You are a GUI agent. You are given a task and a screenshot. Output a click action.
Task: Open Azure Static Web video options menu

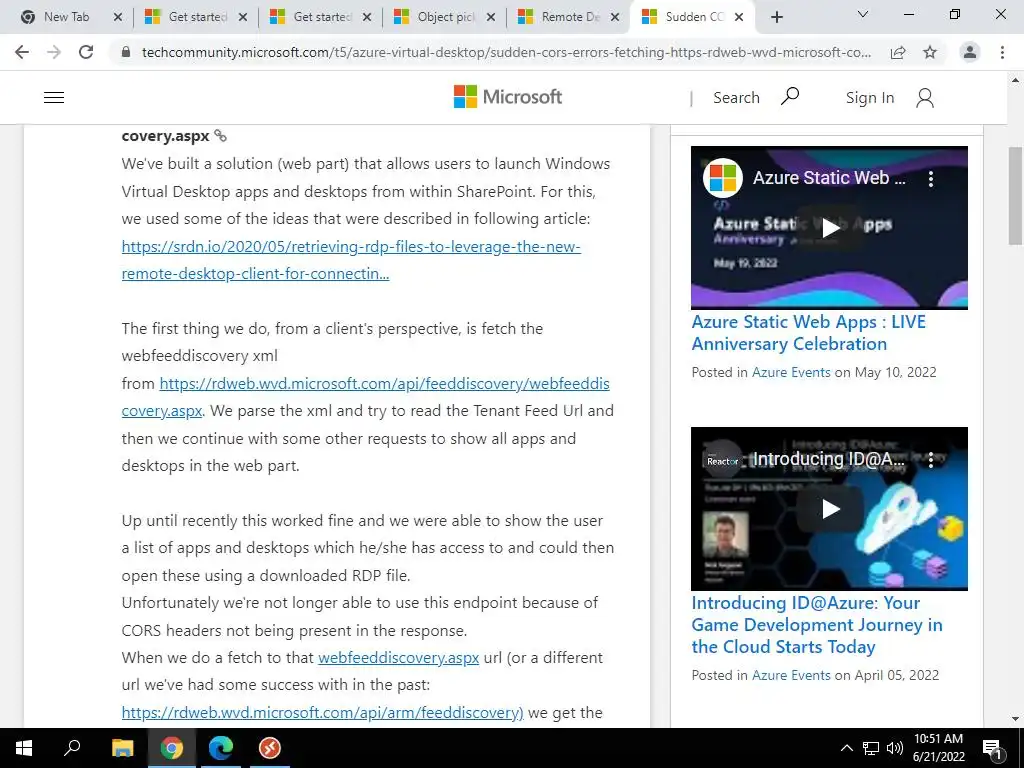(x=931, y=178)
